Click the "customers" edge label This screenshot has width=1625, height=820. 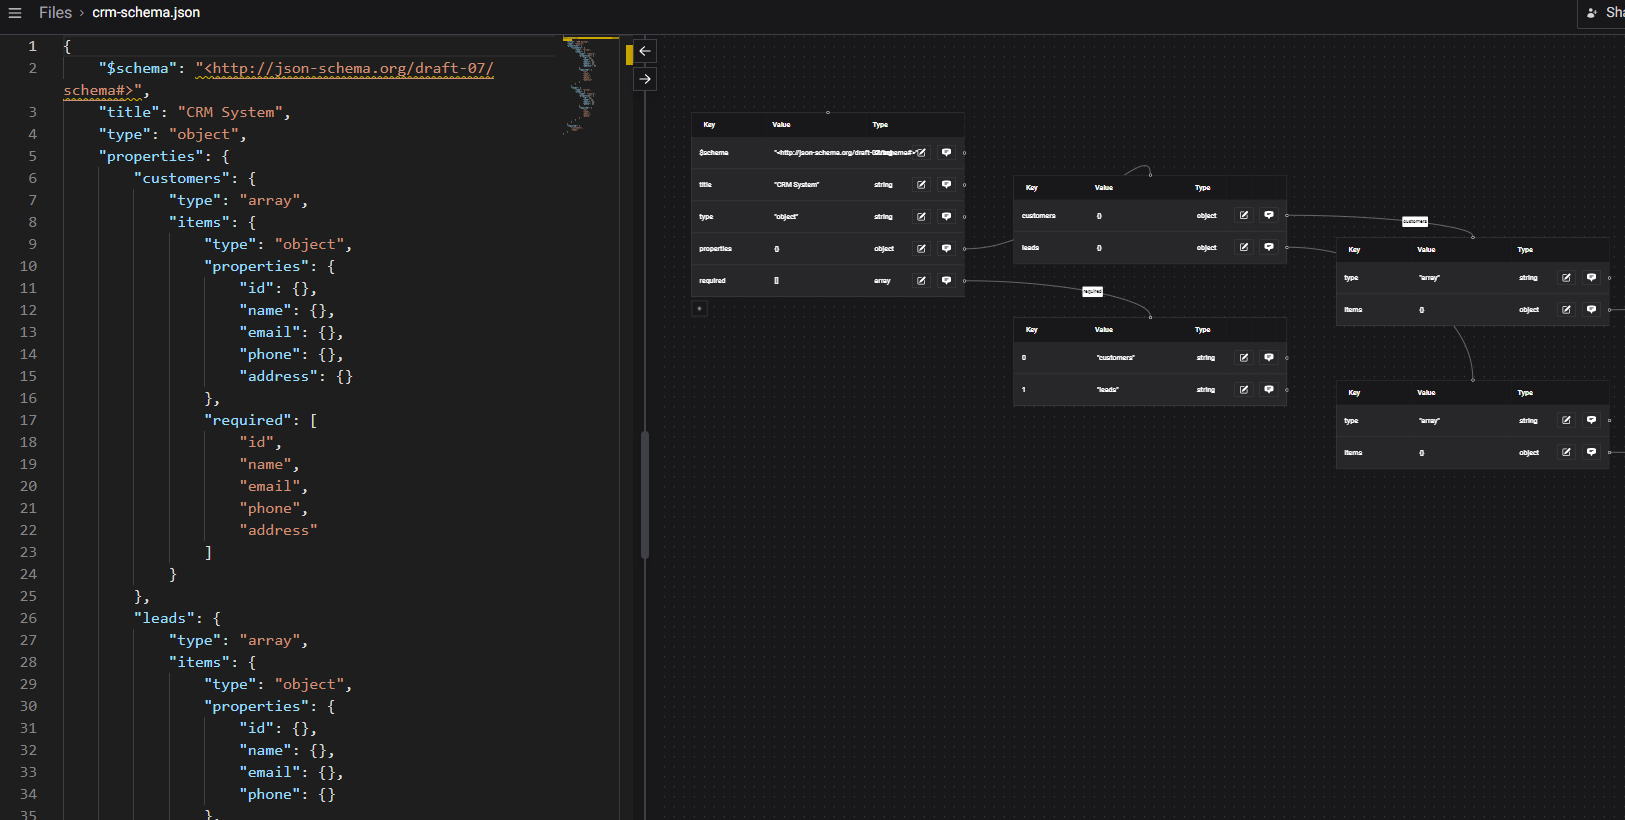click(1415, 222)
